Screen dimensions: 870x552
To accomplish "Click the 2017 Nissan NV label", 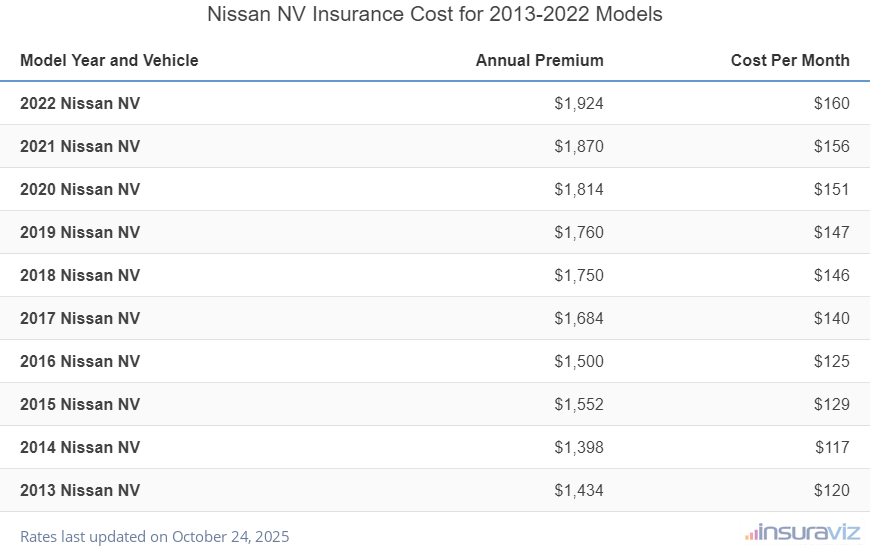I will tap(80, 318).
